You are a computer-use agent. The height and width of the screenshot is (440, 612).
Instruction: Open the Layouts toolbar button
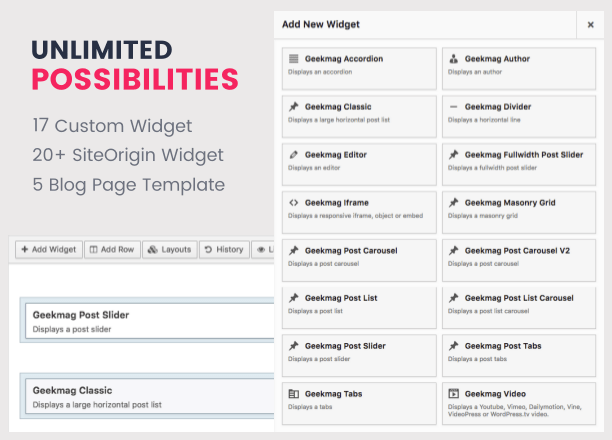(x=170, y=249)
